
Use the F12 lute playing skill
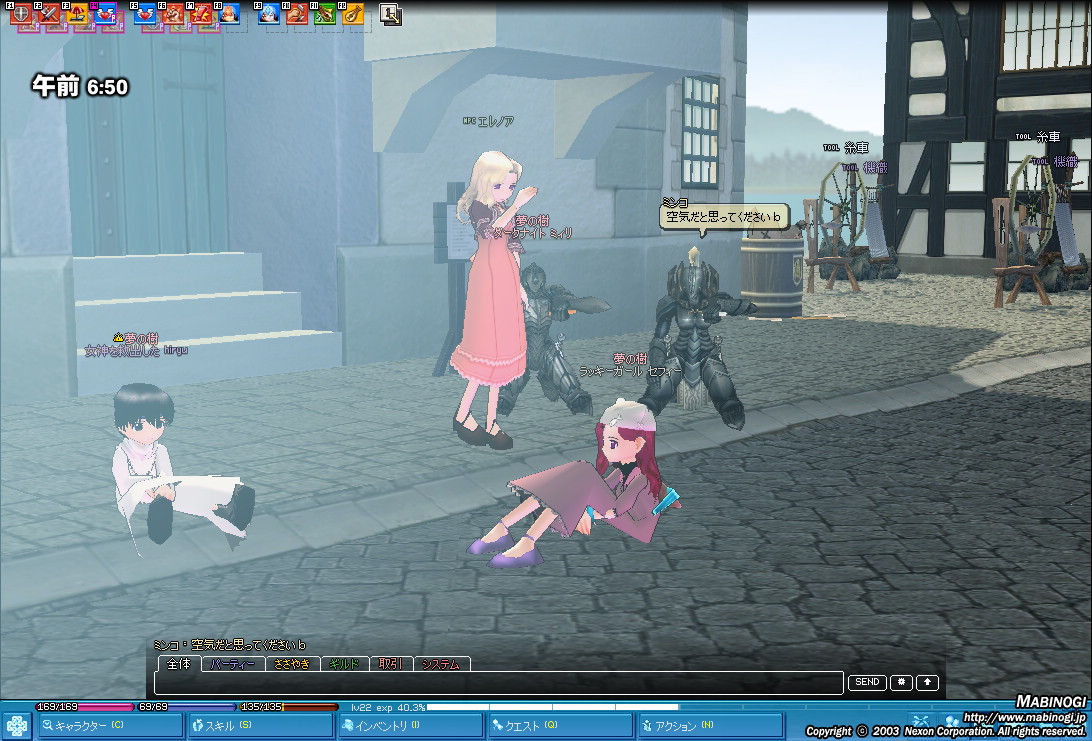click(x=352, y=13)
